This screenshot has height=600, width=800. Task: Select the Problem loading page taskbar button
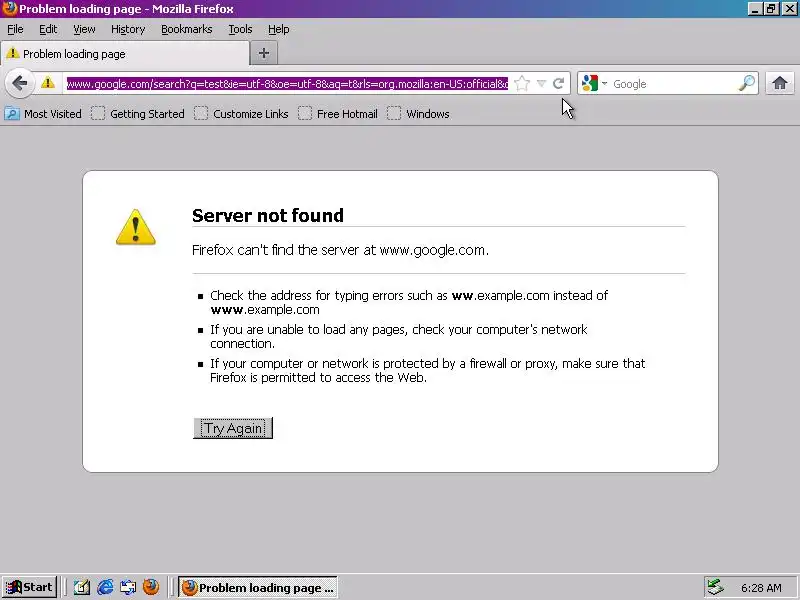[258, 587]
